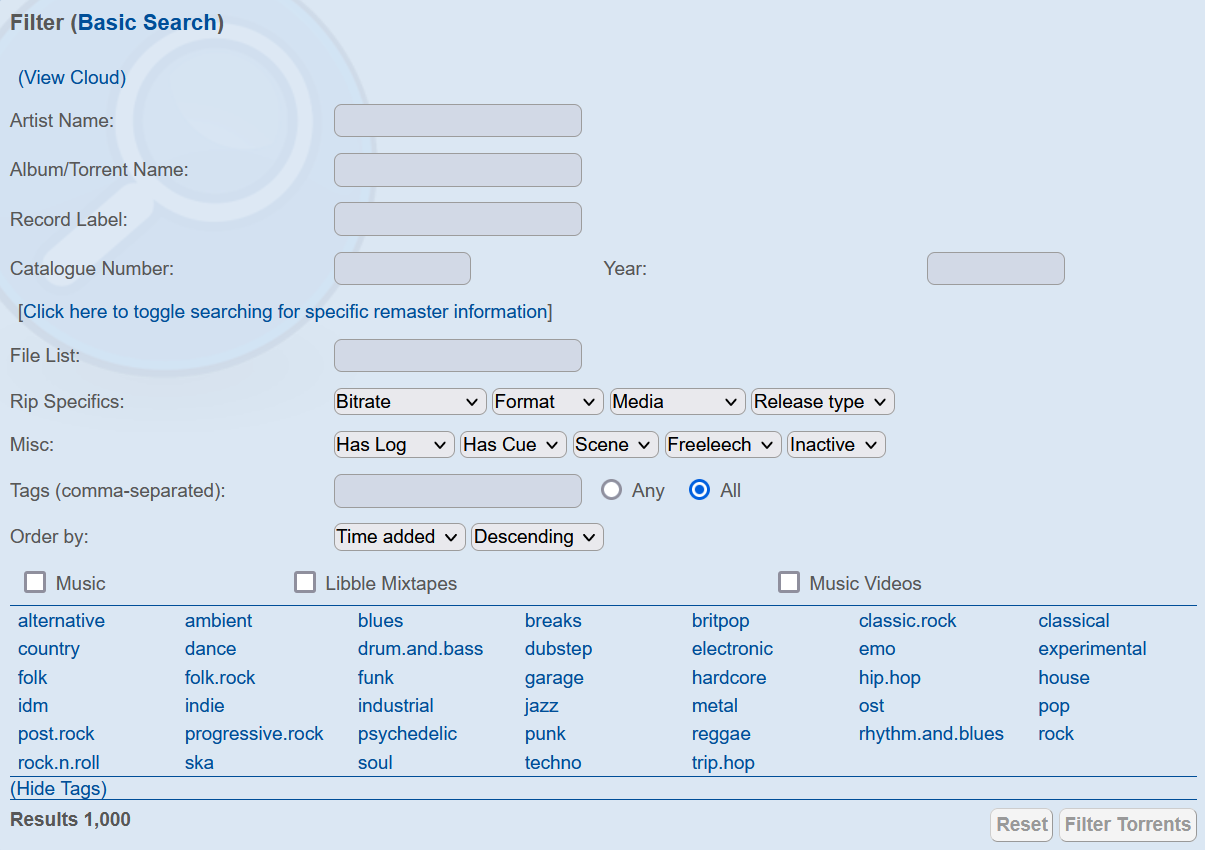This screenshot has height=850, width=1205.
Task: Open the Release type dropdown
Action: (822, 402)
